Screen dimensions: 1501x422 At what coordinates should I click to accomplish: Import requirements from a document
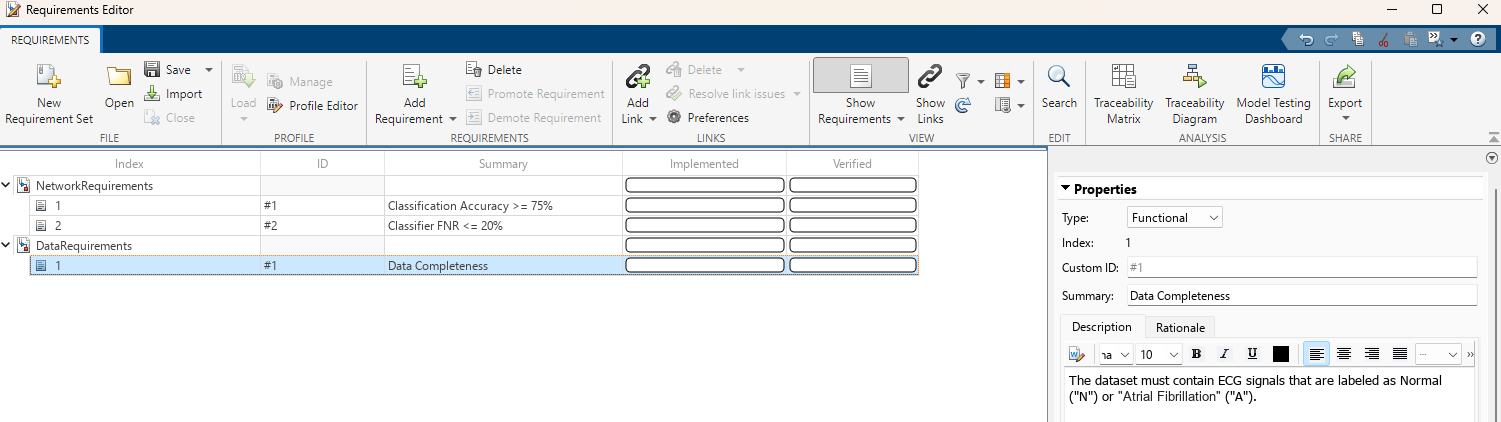(x=172, y=94)
